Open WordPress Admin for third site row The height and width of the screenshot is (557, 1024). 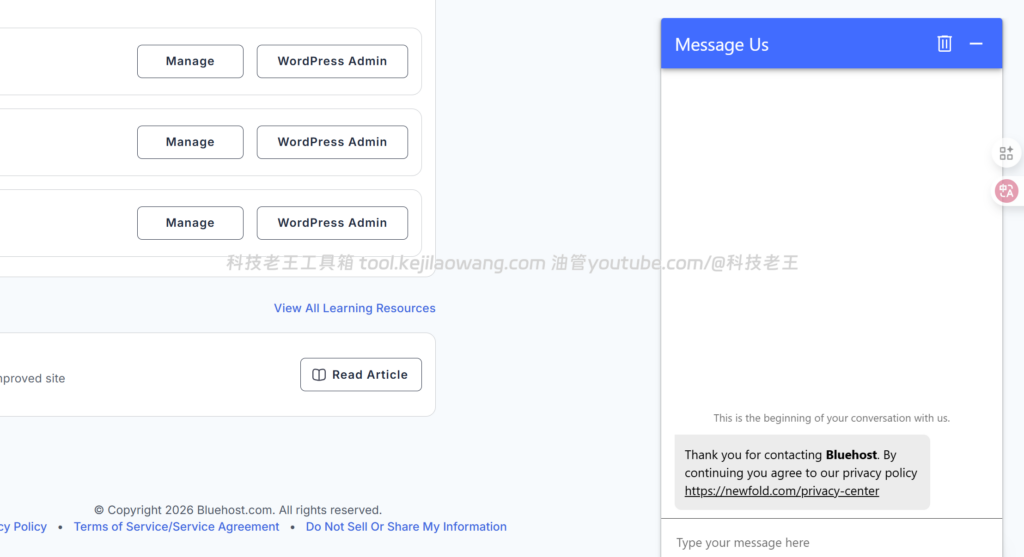tap(332, 223)
